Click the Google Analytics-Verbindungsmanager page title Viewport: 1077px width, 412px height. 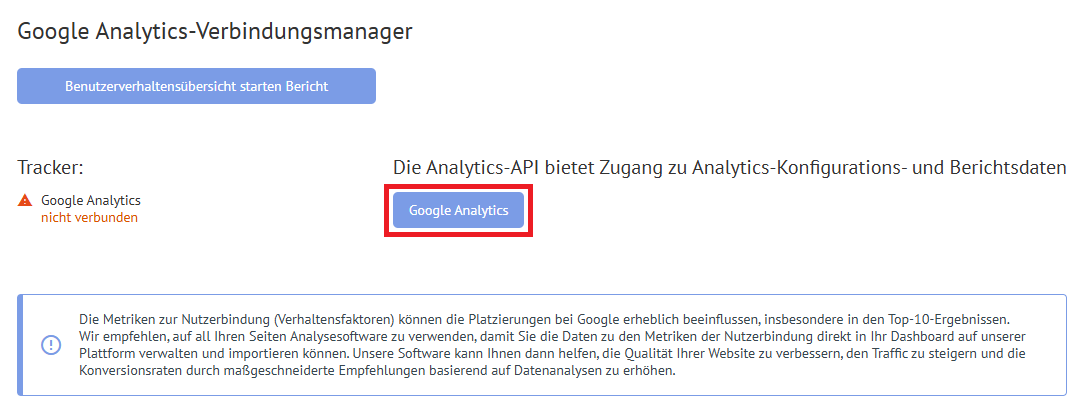(x=214, y=32)
